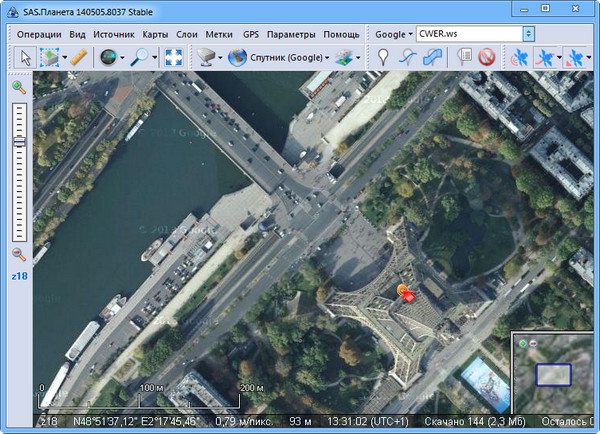Open the Метки menu
The image size is (600, 434).
[x=218, y=33]
